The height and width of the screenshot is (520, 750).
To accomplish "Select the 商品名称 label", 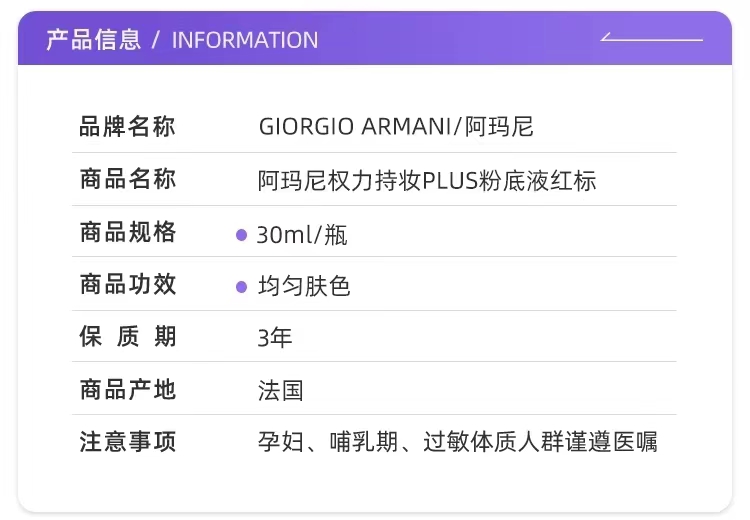I will click(x=128, y=180).
